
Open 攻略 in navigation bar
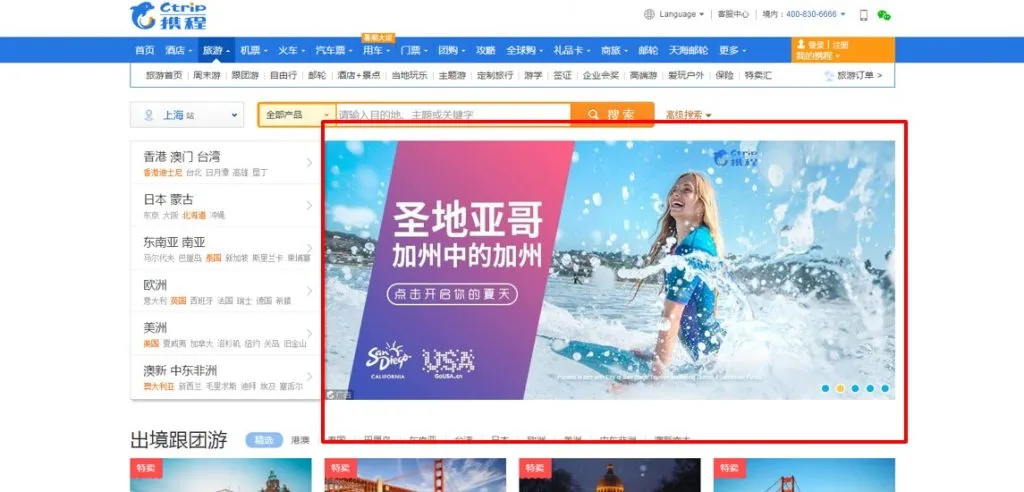click(x=485, y=50)
